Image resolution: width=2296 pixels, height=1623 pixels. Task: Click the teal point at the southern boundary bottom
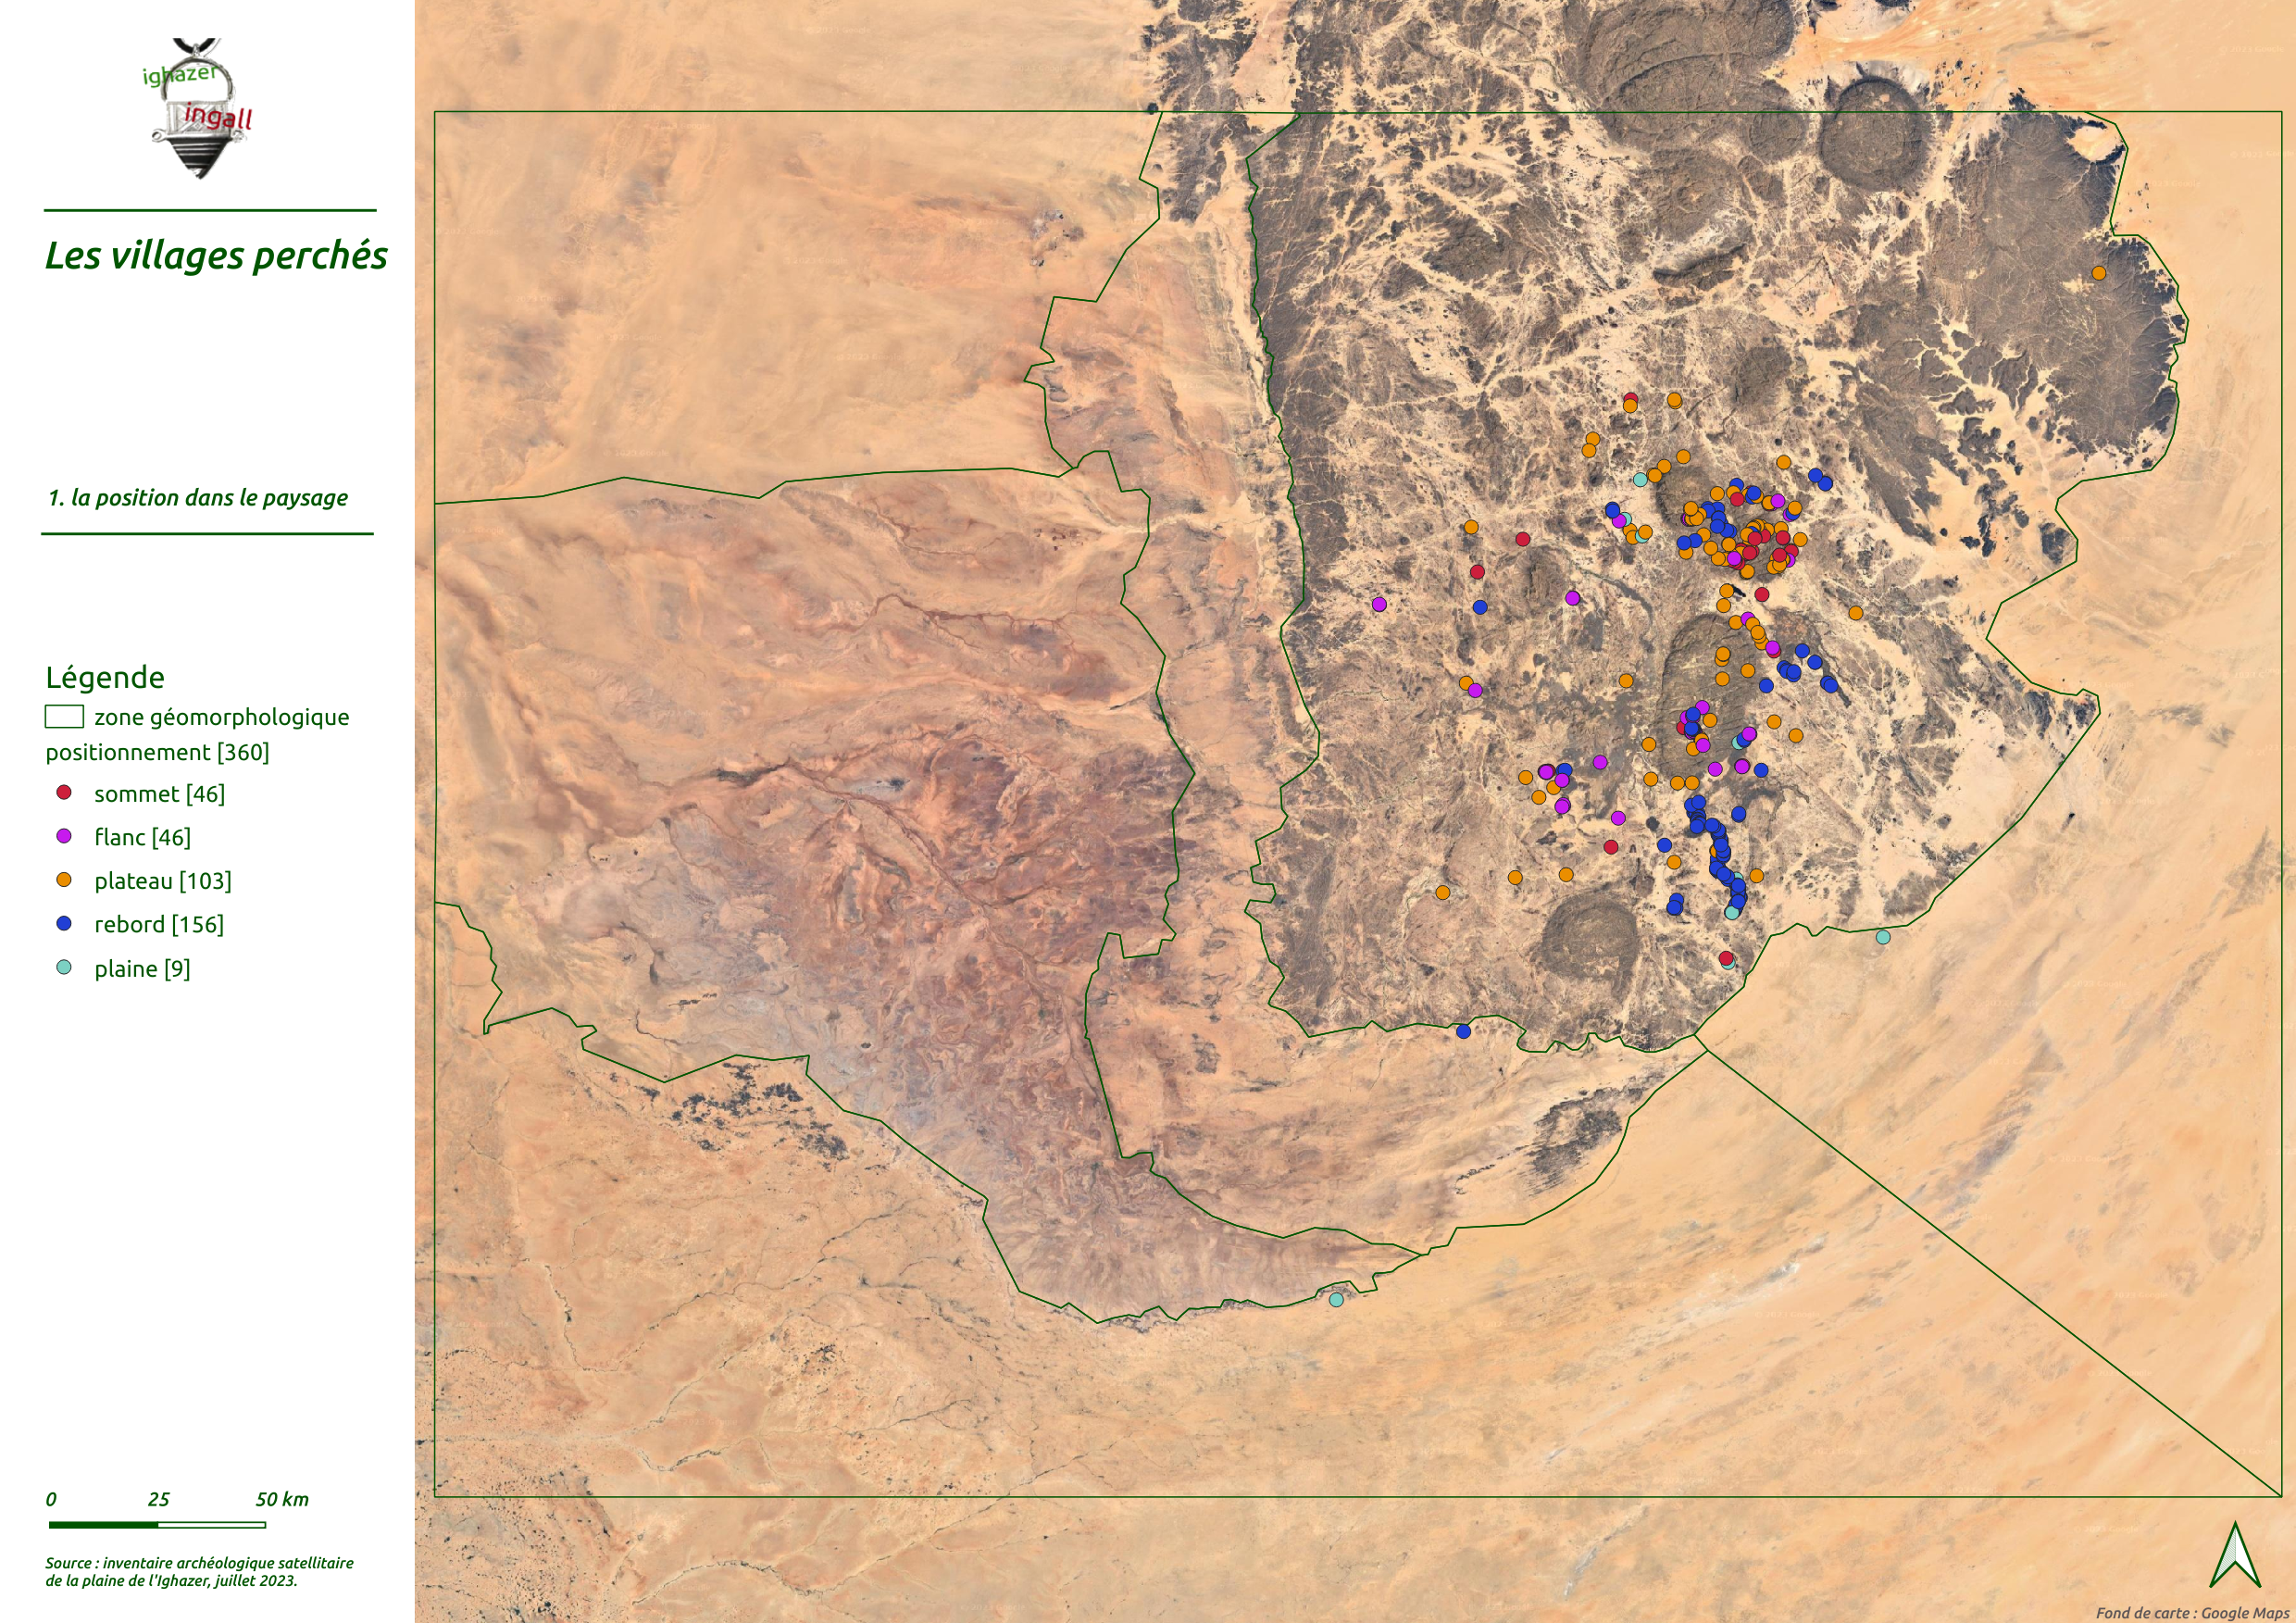click(1336, 1299)
